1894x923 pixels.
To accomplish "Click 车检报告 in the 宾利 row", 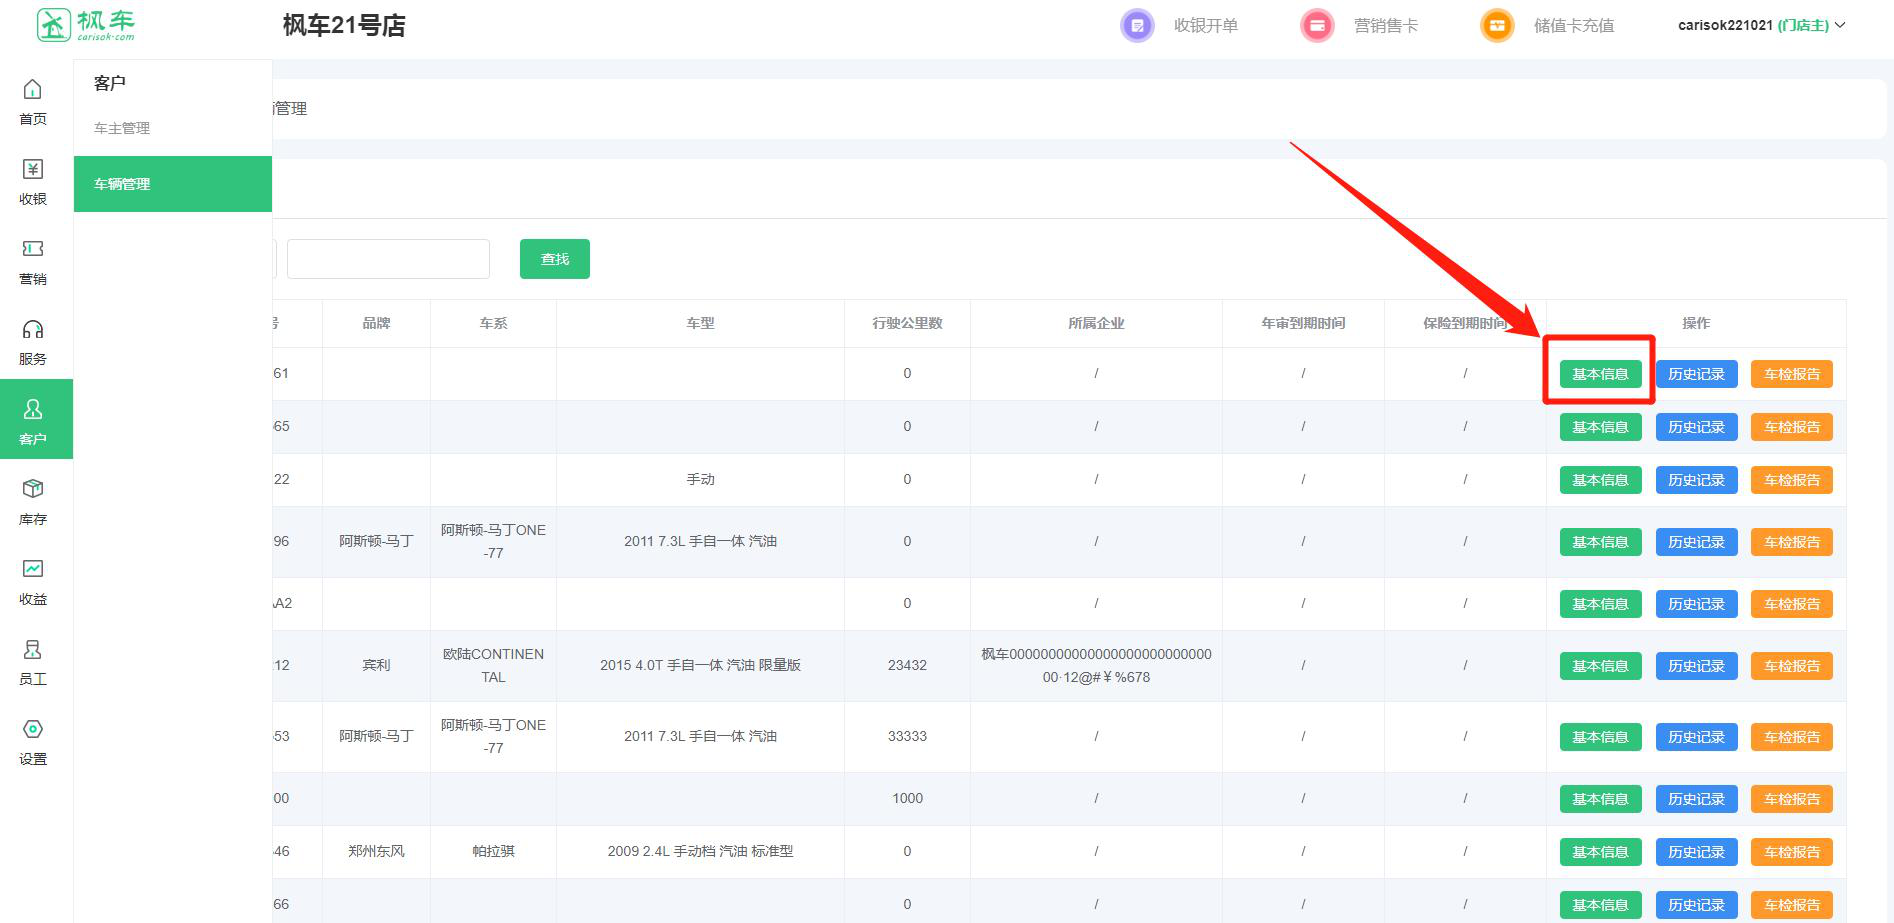I will pos(1792,666).
